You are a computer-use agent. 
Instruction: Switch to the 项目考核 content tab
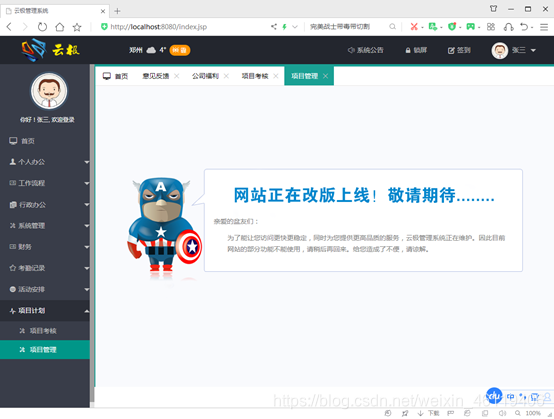click(255, 76)
